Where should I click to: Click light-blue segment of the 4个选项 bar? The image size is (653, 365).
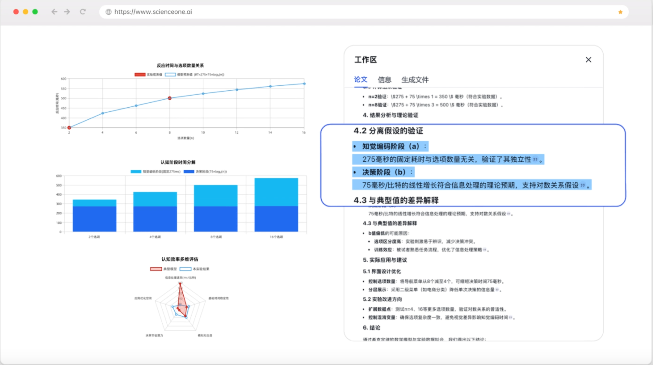(155, 199)
